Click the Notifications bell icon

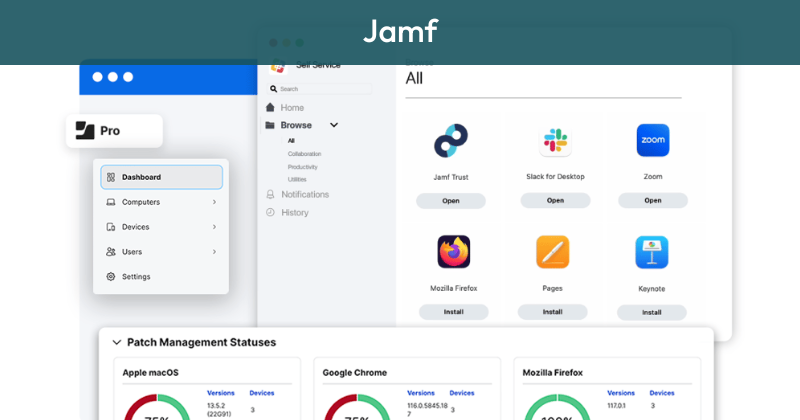pyautogui.click(x=270, y=194)
